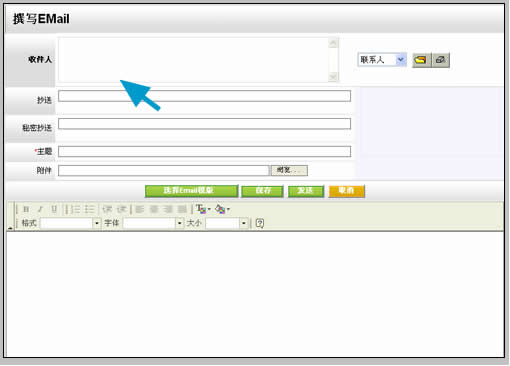Click the attachment browse button
This screenshot has height=366, width=510.
point(289,170)
